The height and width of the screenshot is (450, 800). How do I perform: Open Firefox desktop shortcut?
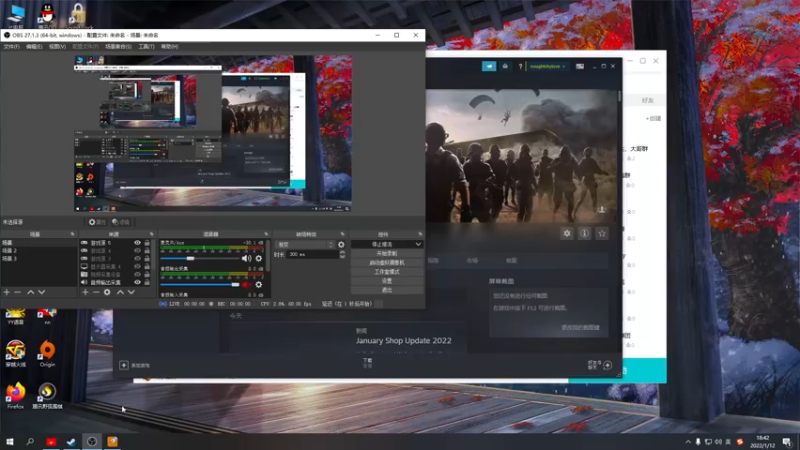click(x=15, y=396)
